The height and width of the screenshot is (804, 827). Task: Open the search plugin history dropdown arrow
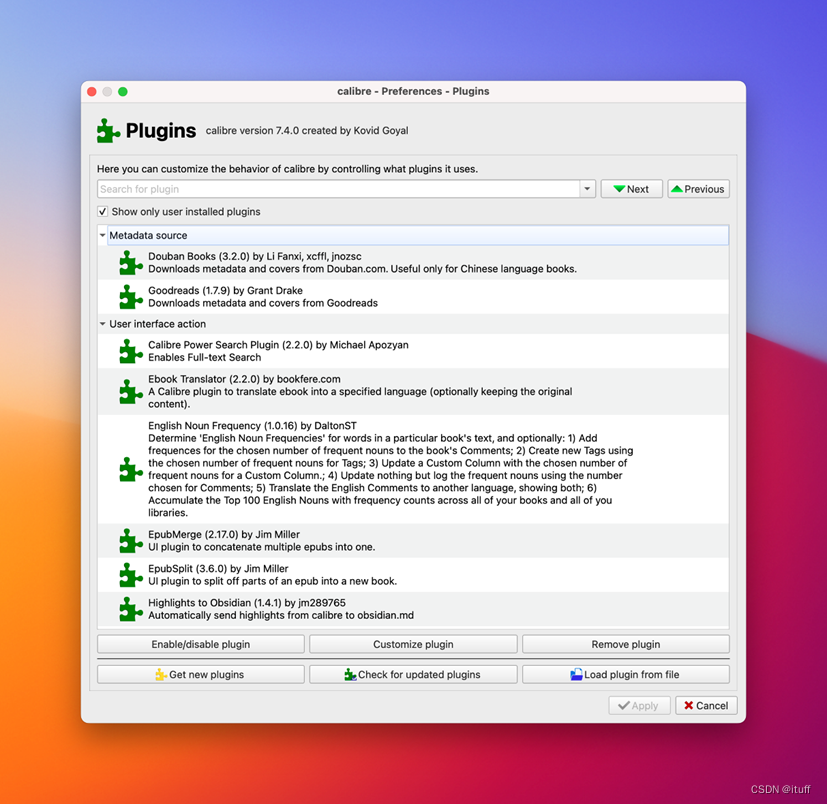pos(587,189)
